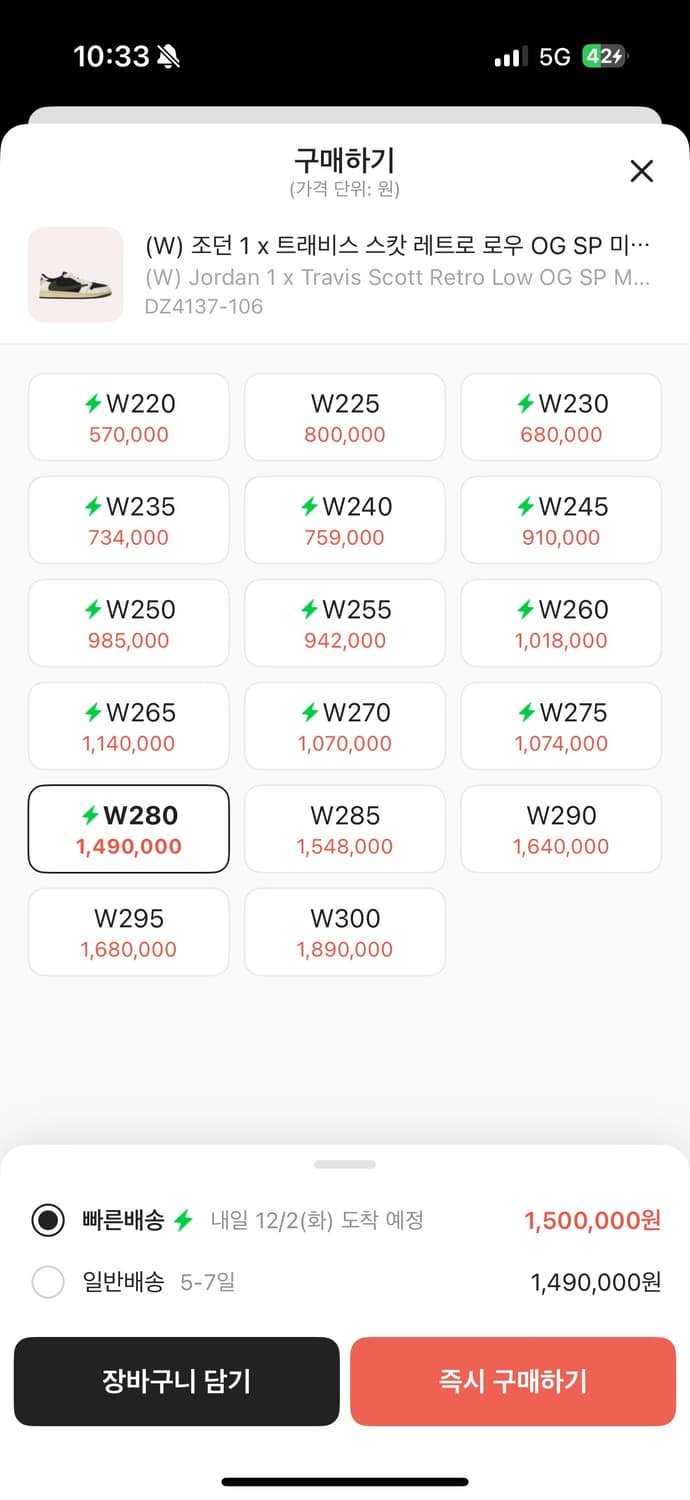Image resolution: width=690 pixels, height=1500 pixels.
Task: Close the purchase sheet with X
Action: point(641,171)
